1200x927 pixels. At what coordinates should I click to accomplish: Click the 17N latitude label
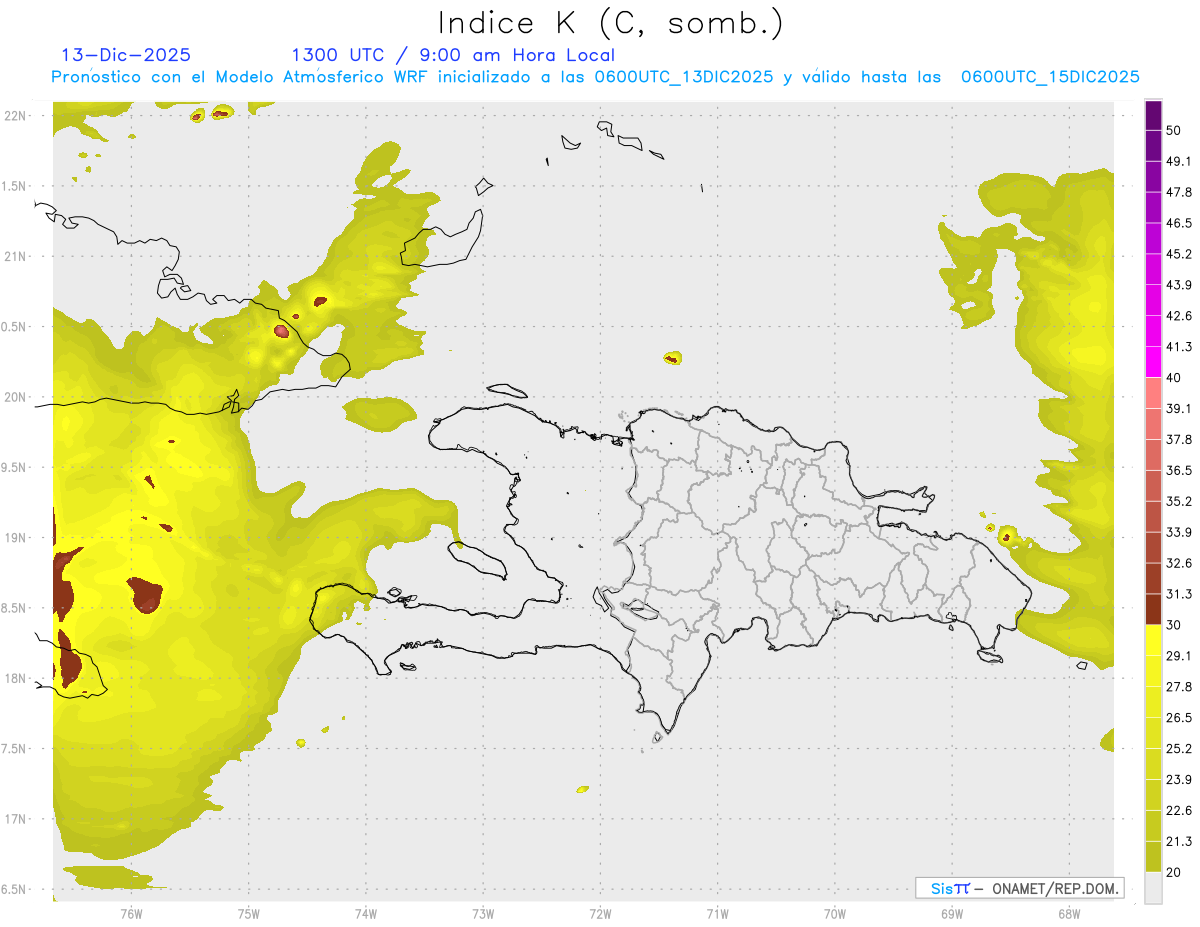tap(14, 819)
